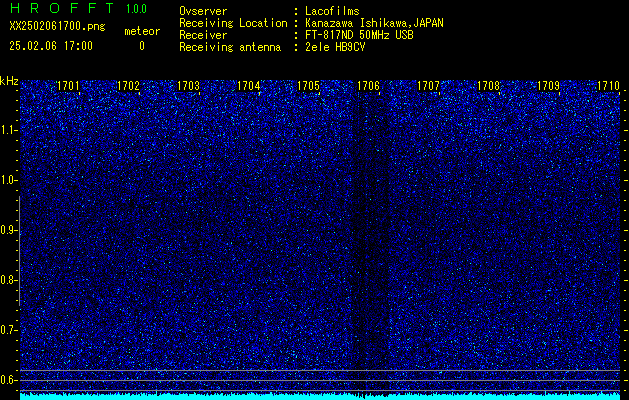This screenshot has height=400, width=629.
Task: Click the 0.9 kHz axis label
Action: coord(8,230)
